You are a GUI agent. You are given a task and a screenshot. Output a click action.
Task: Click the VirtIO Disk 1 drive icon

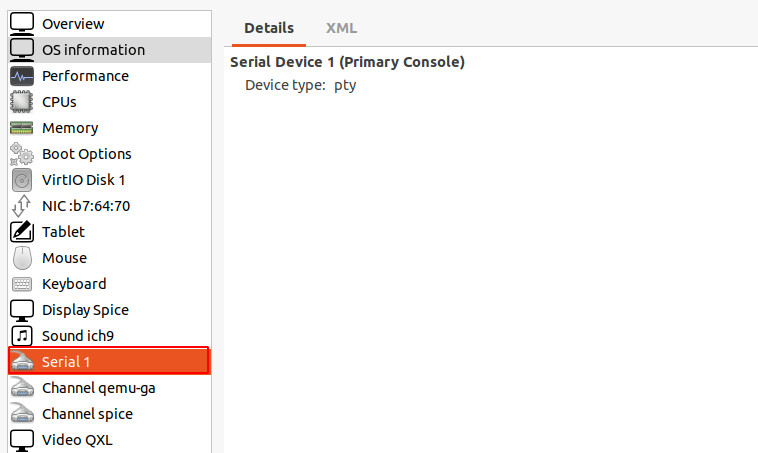[22, 180]
